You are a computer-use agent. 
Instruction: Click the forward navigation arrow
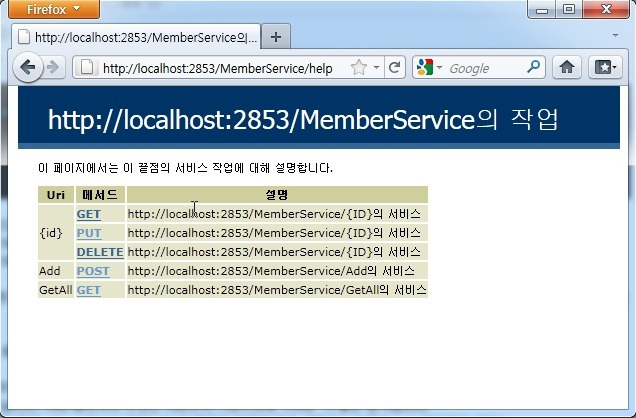53,67
